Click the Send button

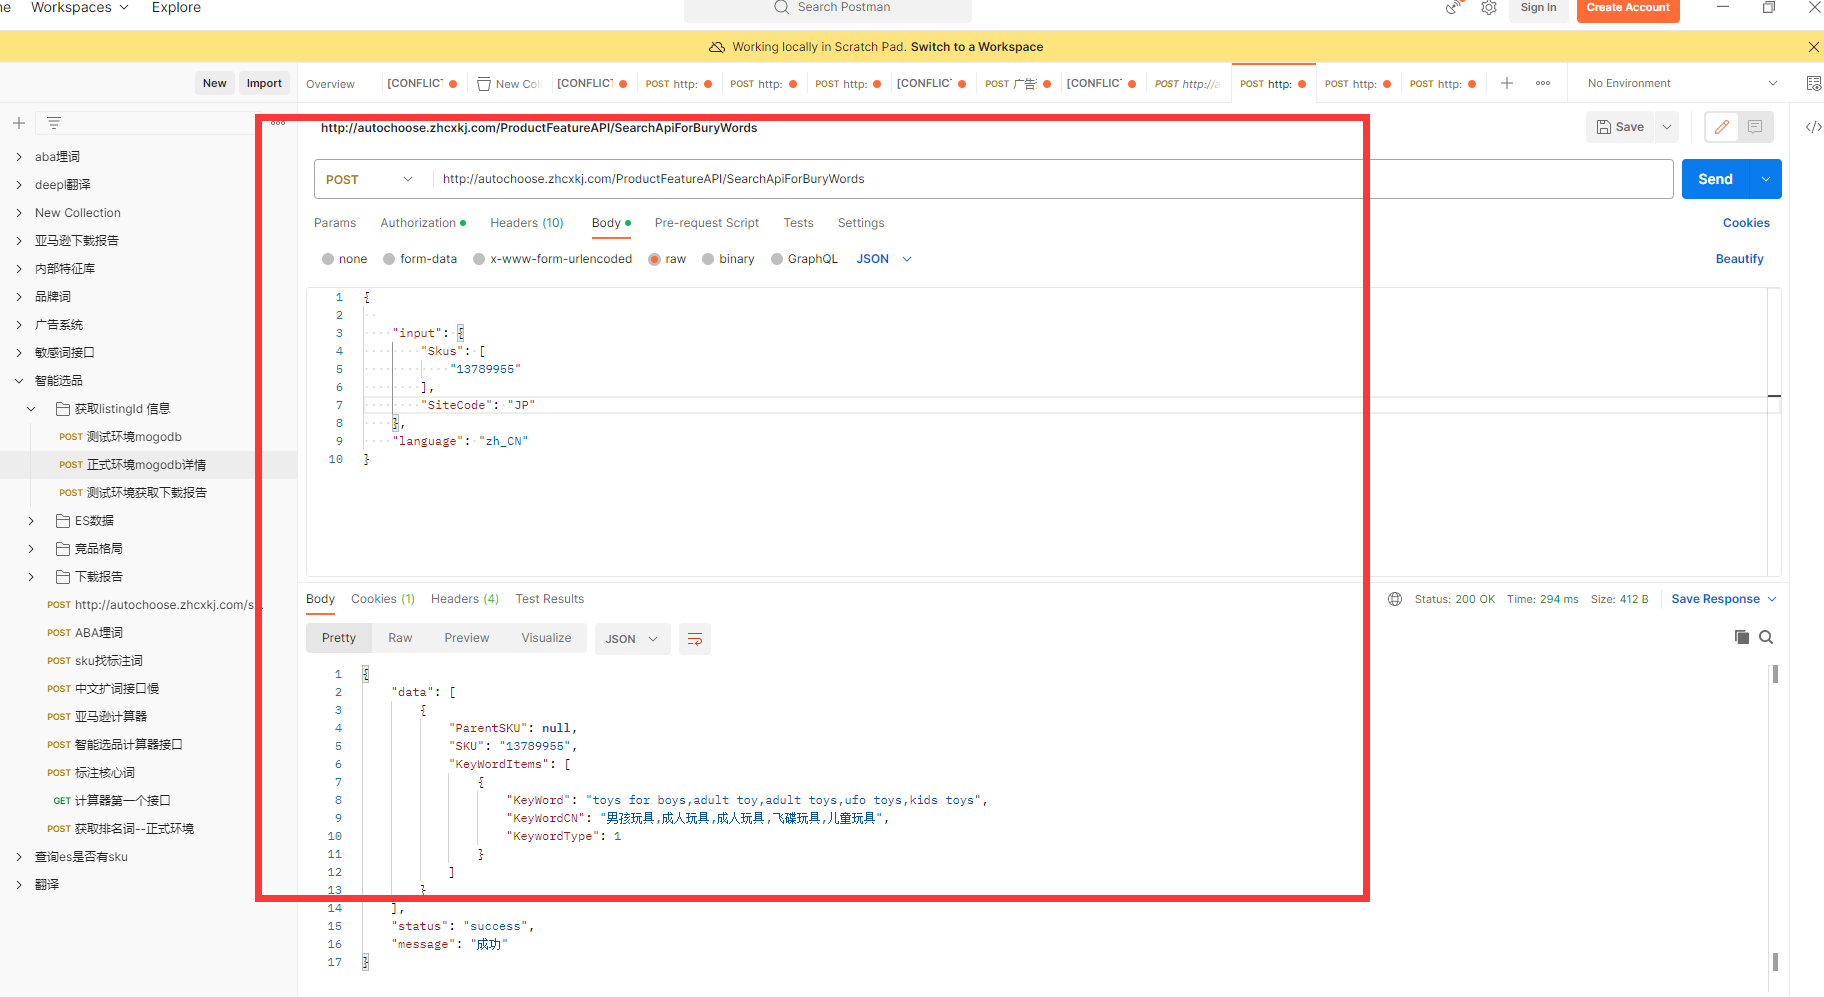tap(1715, 179)
